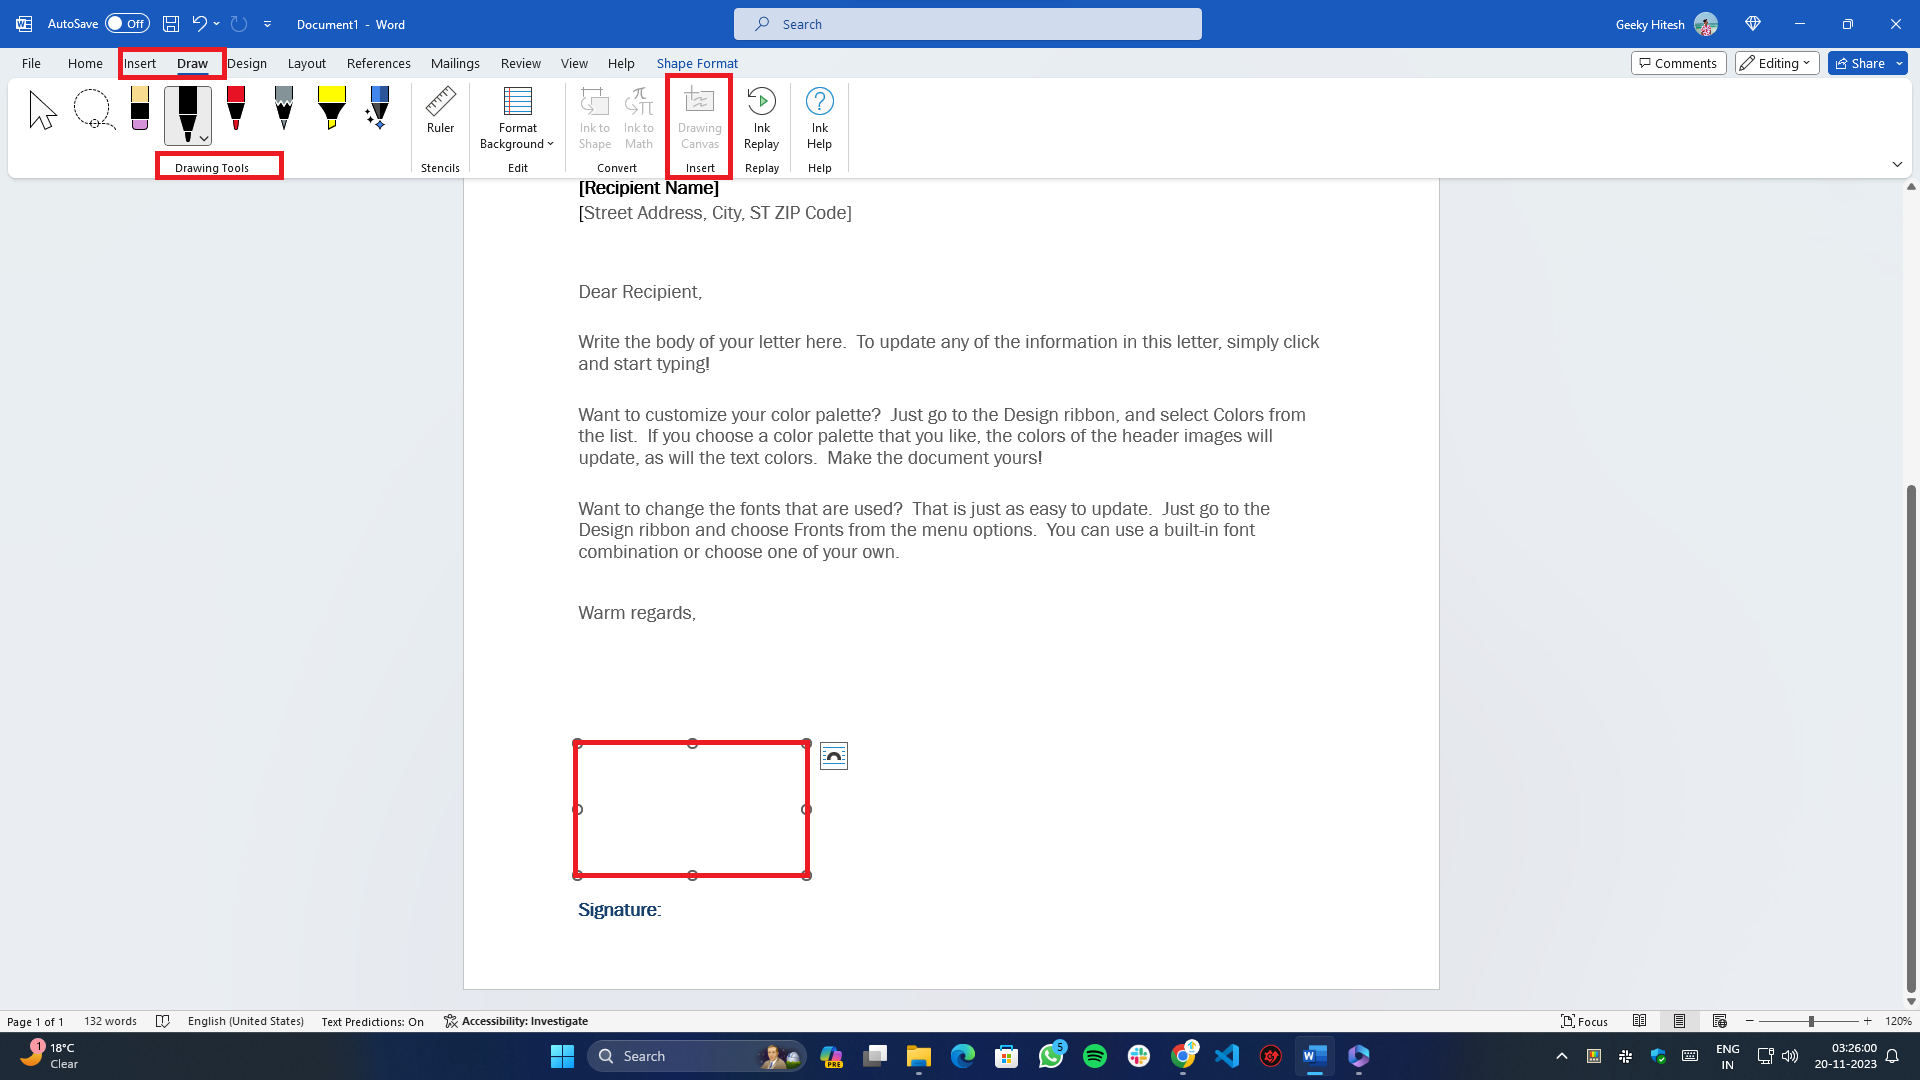
Task: Open the Insert tab
Action: [x=140, y=63]
